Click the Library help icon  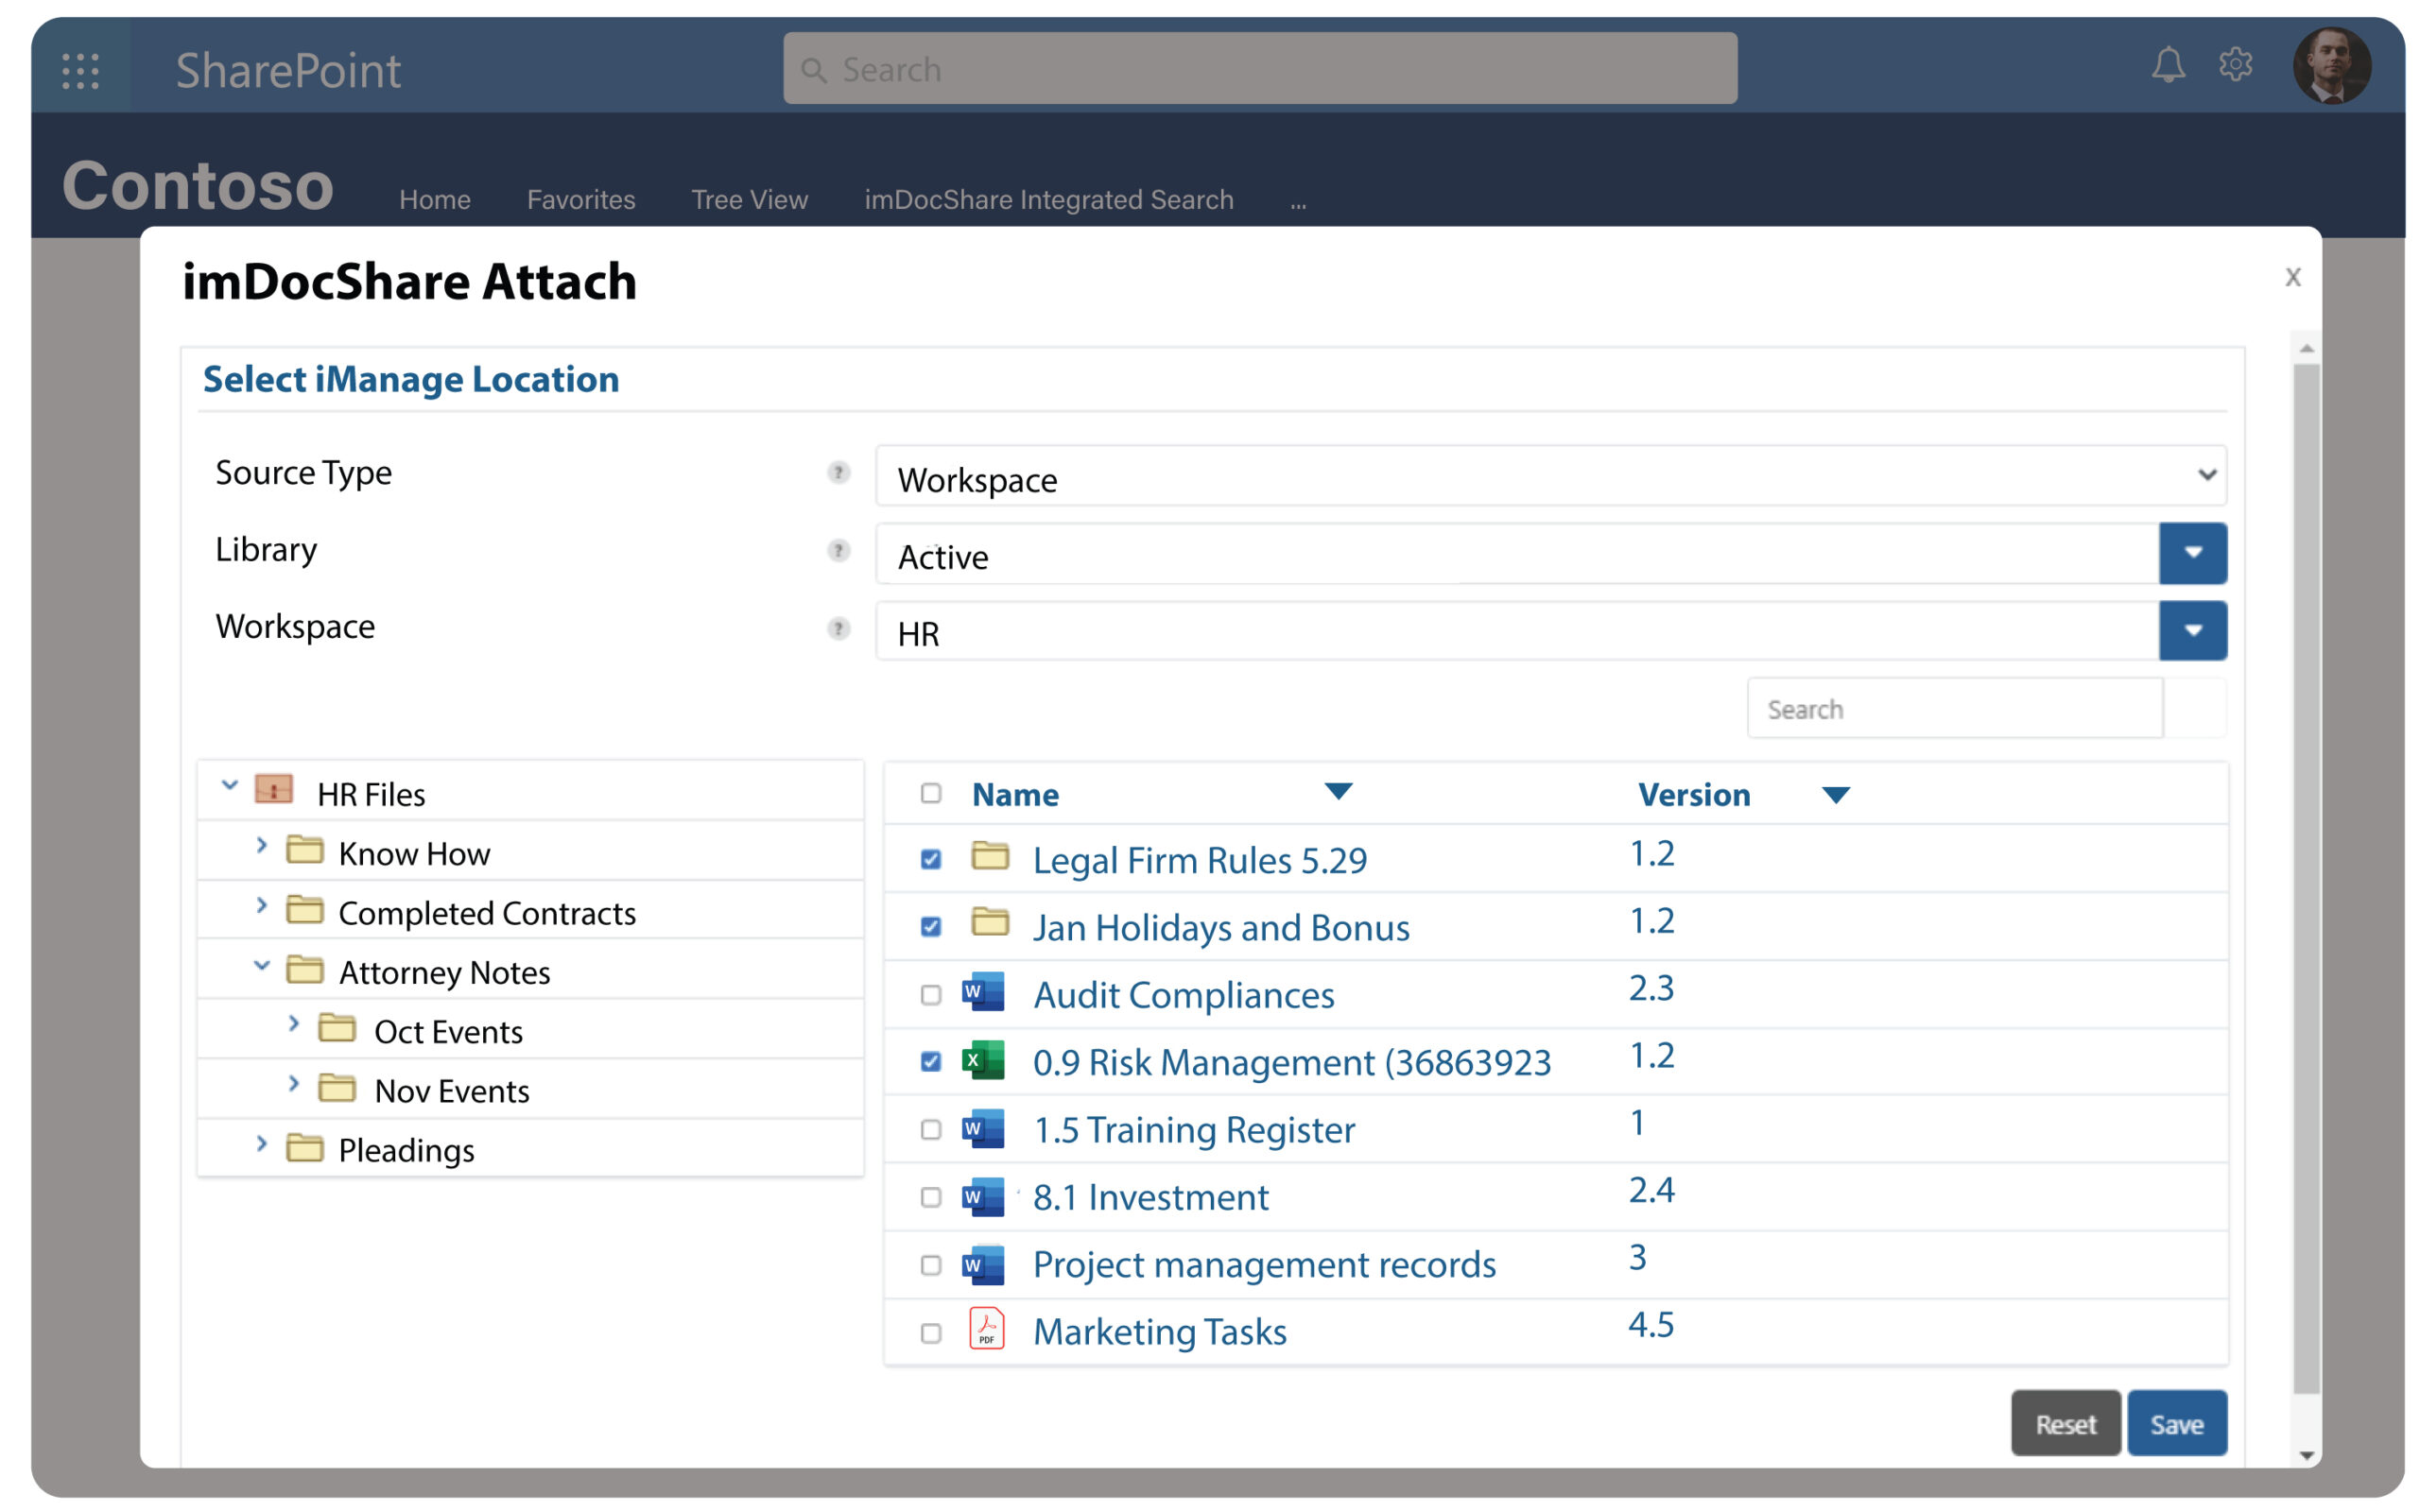[839, 550]
